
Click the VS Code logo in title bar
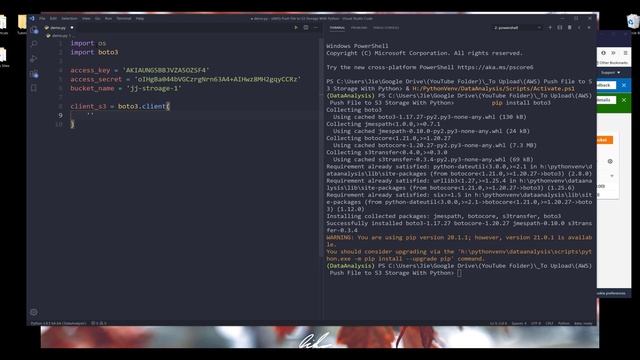[x=32, y=18]
